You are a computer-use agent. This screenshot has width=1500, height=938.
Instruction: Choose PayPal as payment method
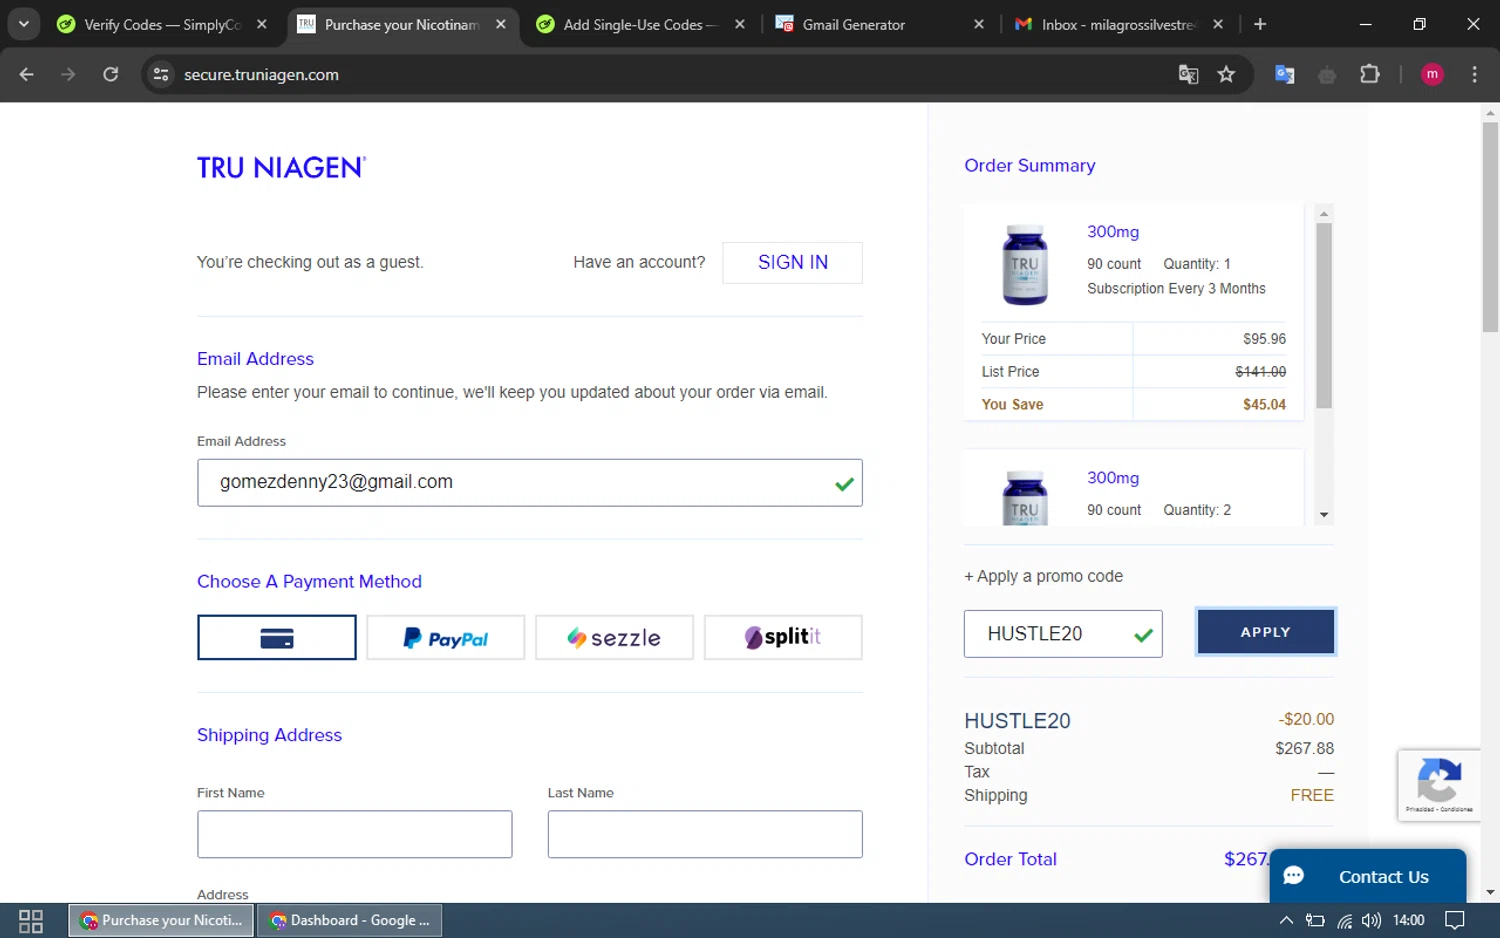[x=445, y=638]
